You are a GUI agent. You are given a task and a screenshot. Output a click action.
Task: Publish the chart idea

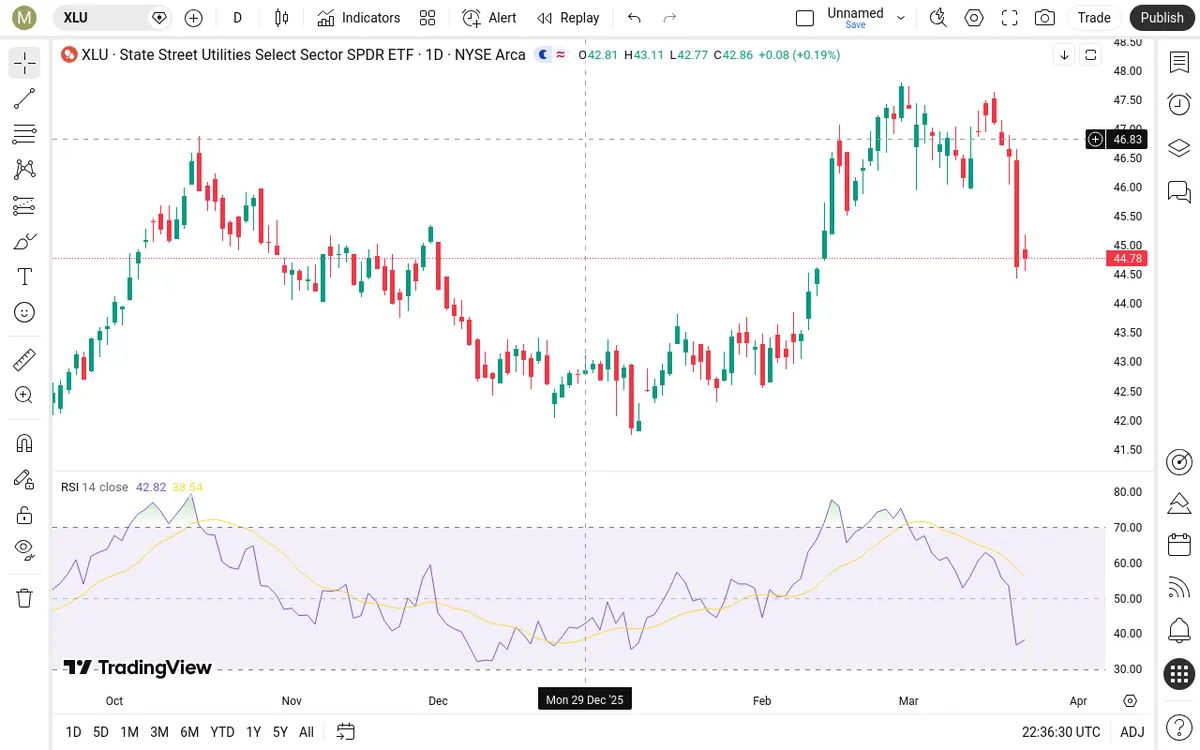point(1162,18)
